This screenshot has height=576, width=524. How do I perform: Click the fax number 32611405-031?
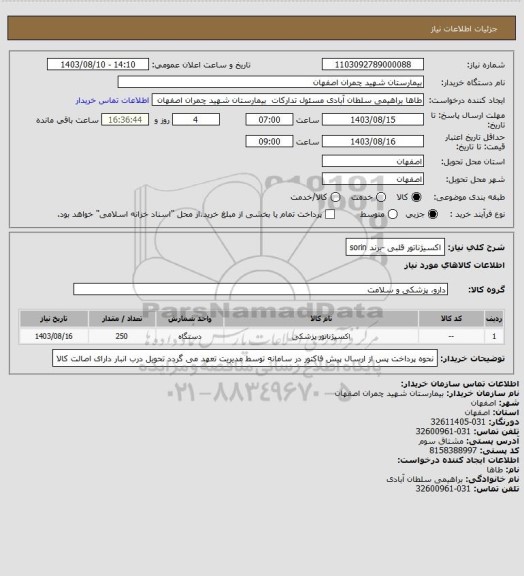pyautogui.click(x=457, y=422)
